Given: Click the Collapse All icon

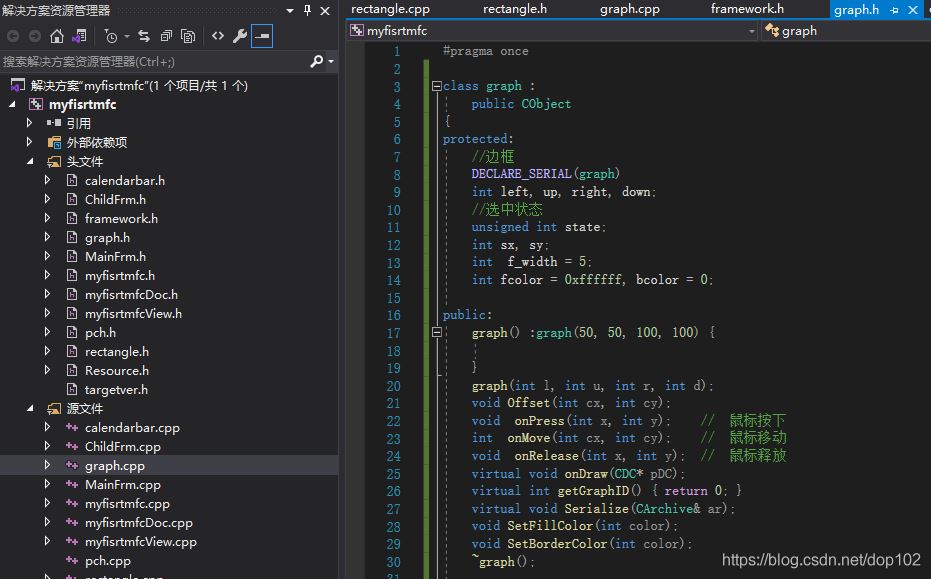Looking at the screenshot, I should [x=166, y=36].
